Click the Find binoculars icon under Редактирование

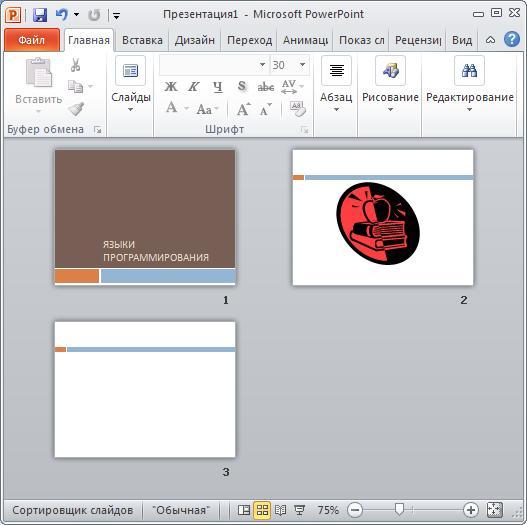(x=469, y=71)
